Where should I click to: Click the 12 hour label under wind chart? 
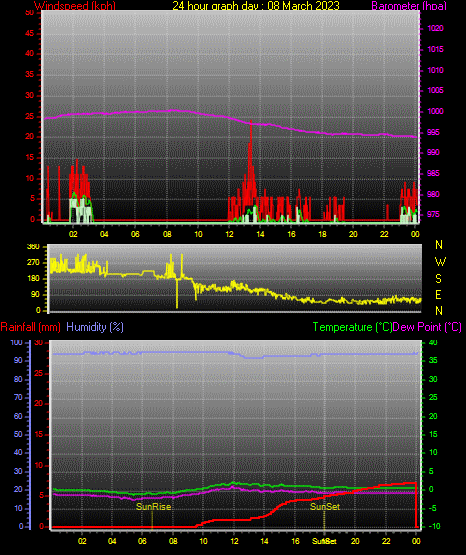pos(229,234)
